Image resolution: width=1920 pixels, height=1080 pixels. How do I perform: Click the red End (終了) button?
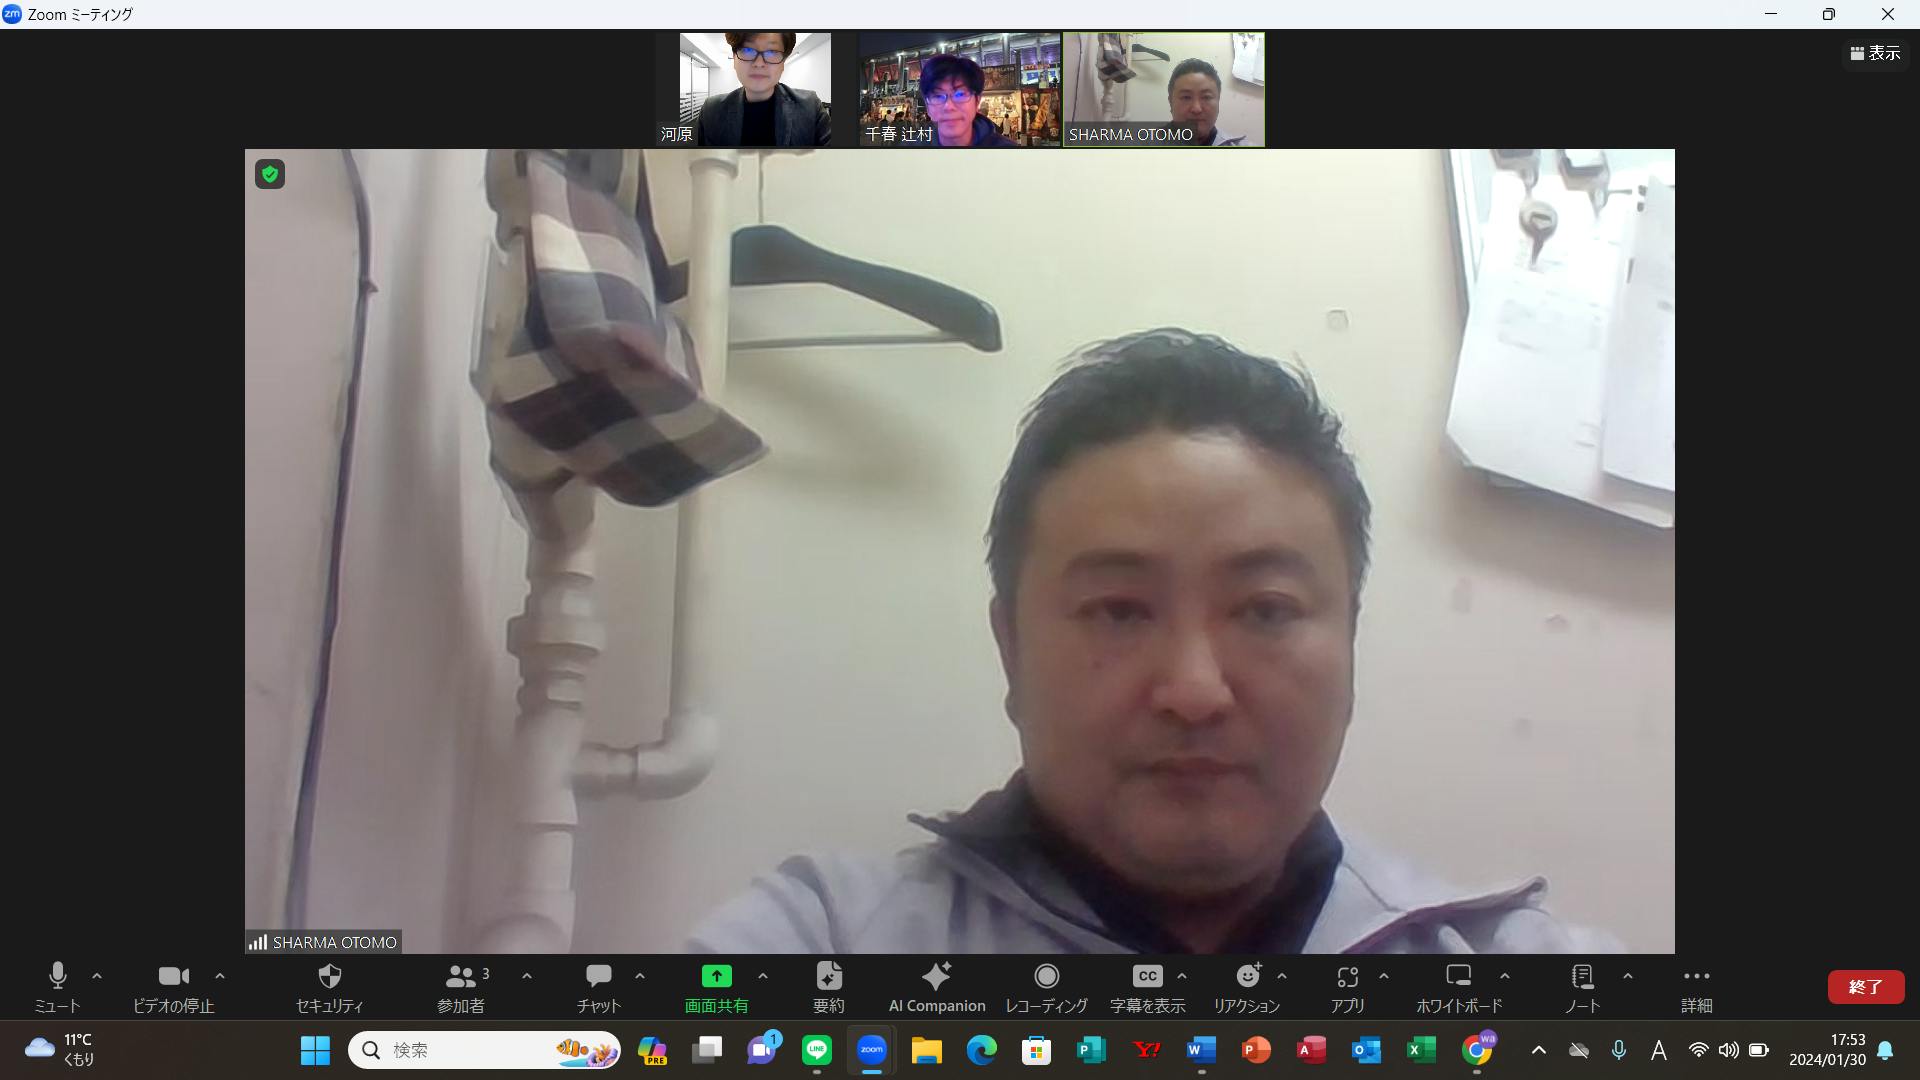[1865, 987]
